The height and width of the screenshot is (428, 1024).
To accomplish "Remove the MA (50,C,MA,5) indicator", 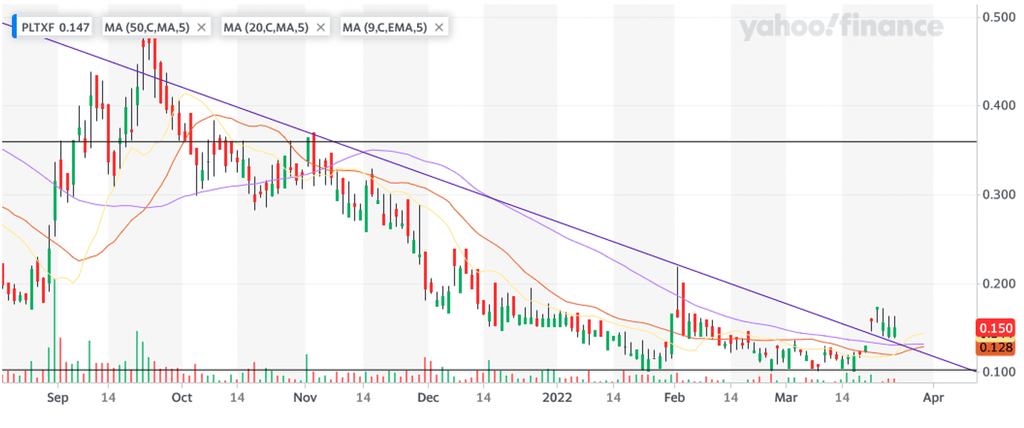I will point(201,28).
